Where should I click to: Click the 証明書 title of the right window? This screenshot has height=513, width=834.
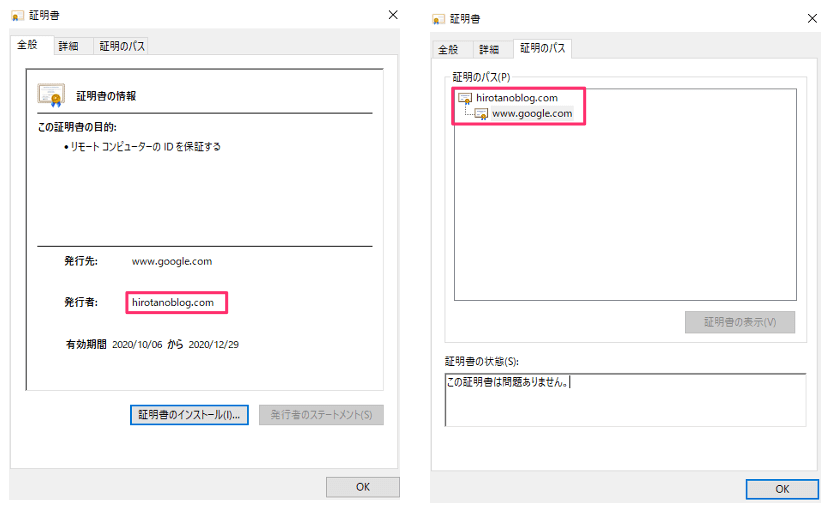coord(465,19)
